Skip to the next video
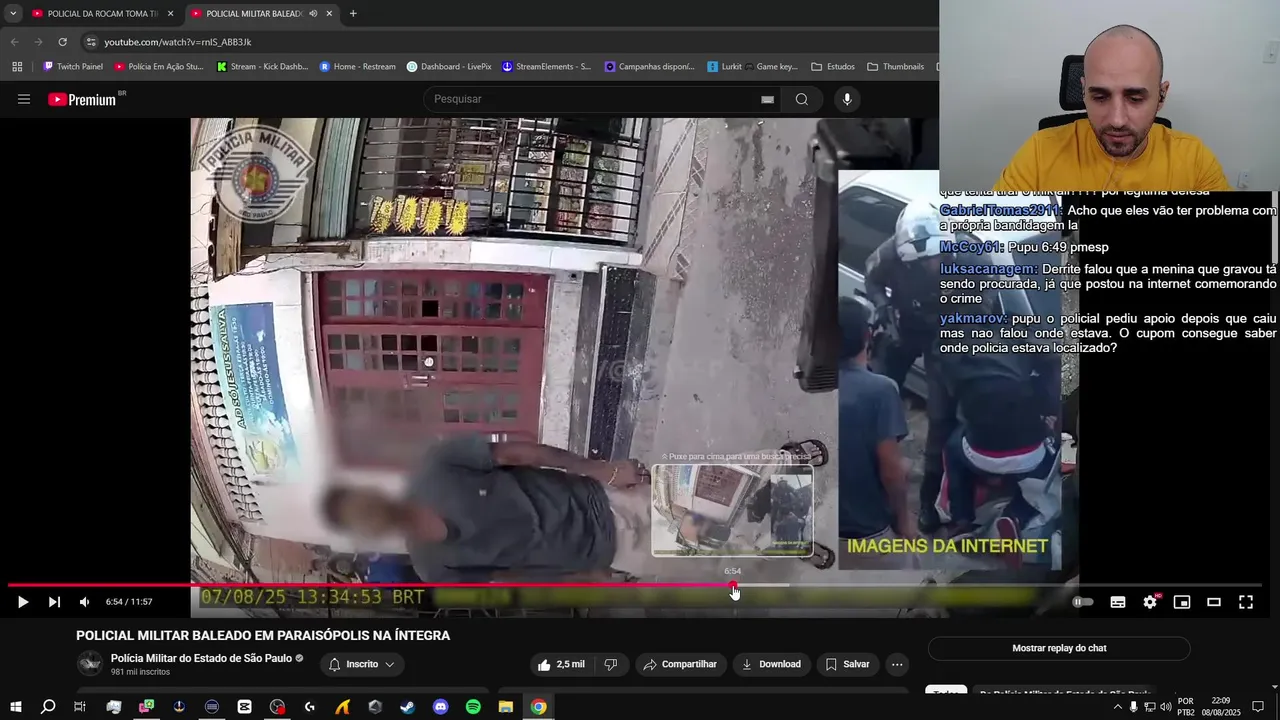Viewport: 1280px width, 720px height. [54, 602]
